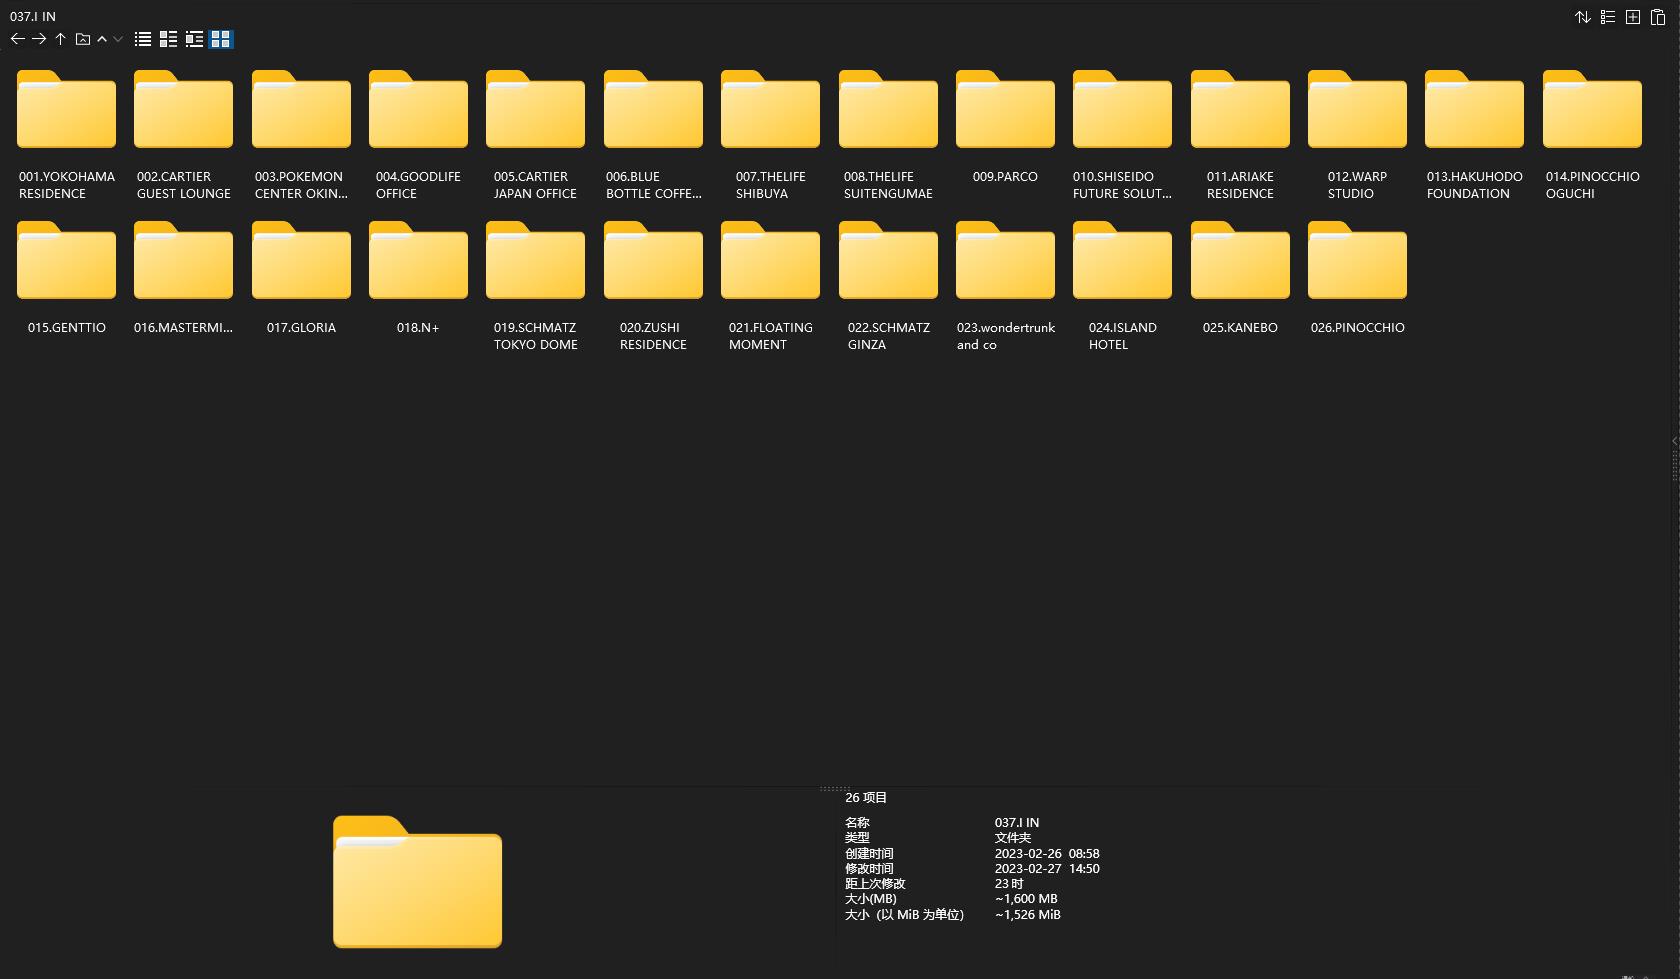Go forward with the right arrow button
This screenshot has height=979, width=1680.
39,39
